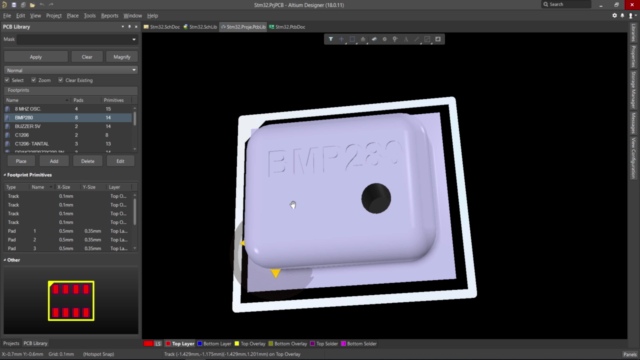Select the Place Line tool
Viewport: 640px width, 360px height.
point(416,39)
